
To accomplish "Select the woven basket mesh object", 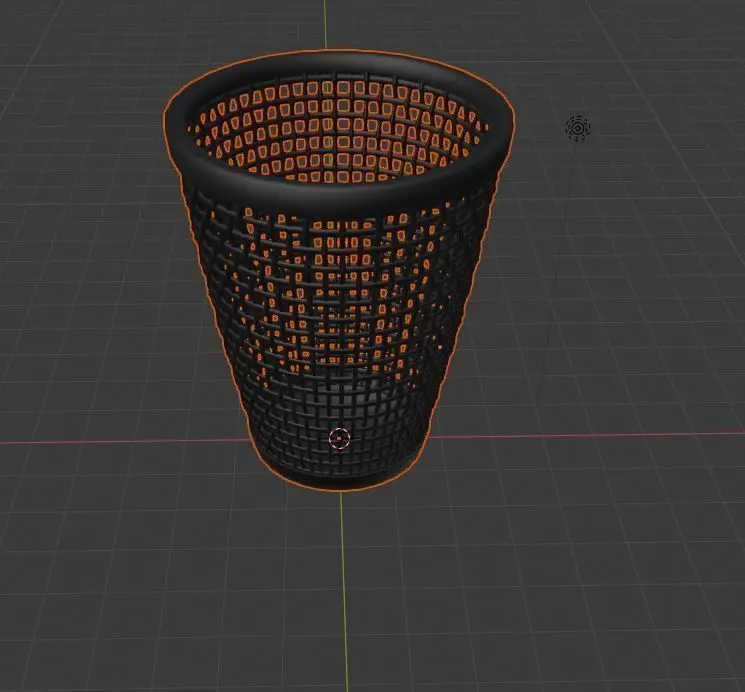I will [338, 269].
